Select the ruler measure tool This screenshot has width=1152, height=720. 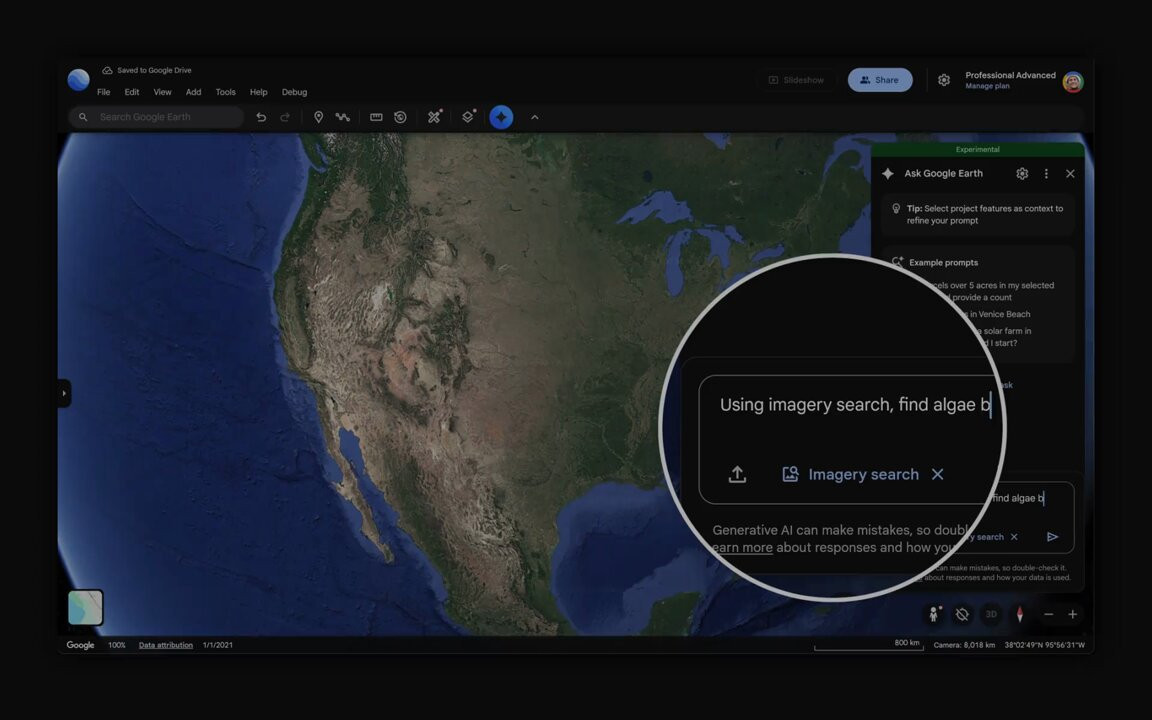click(376, 117)
